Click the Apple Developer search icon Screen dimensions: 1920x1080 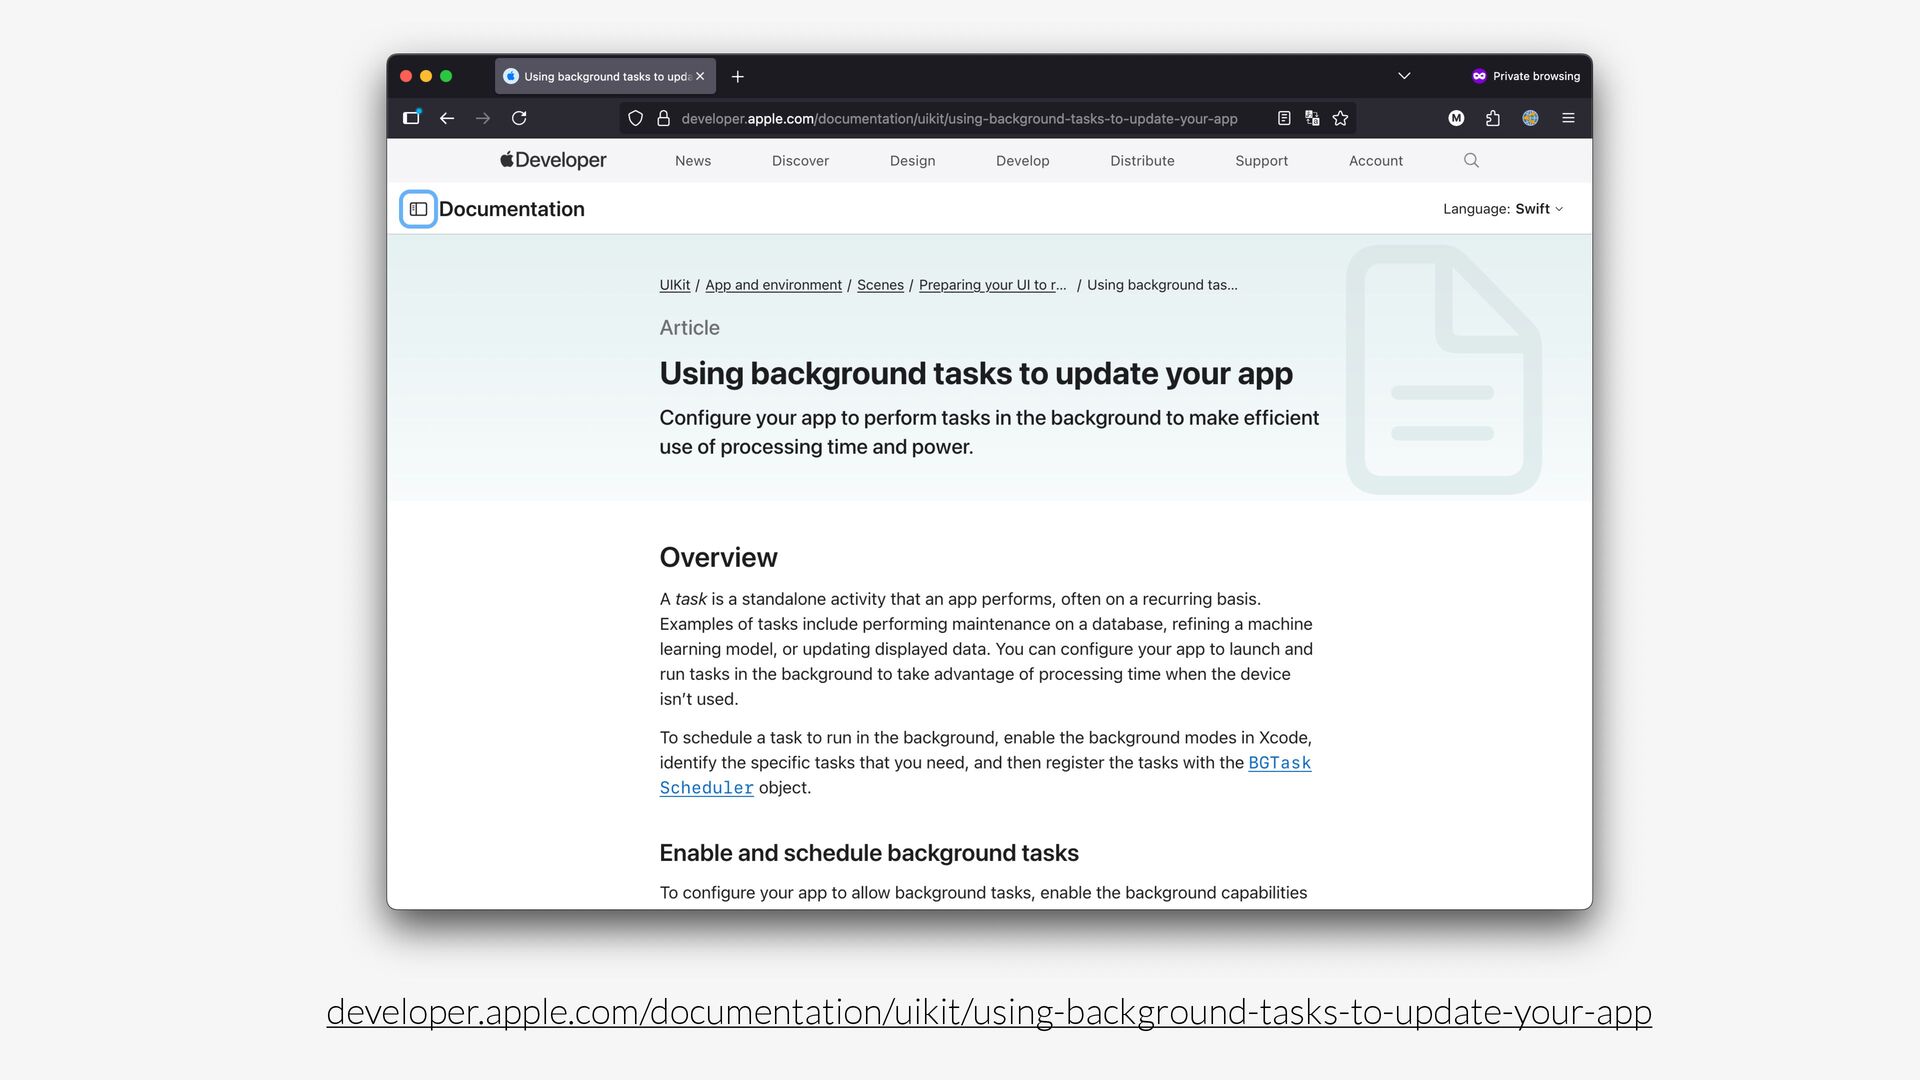click(1471, 160)
